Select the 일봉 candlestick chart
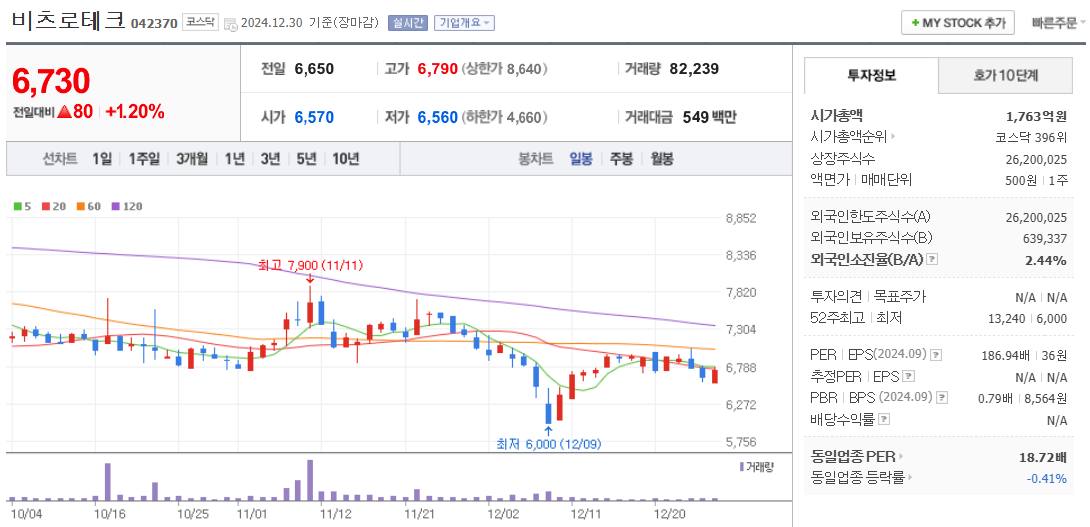1090x527 pixels. click(581, 159)
